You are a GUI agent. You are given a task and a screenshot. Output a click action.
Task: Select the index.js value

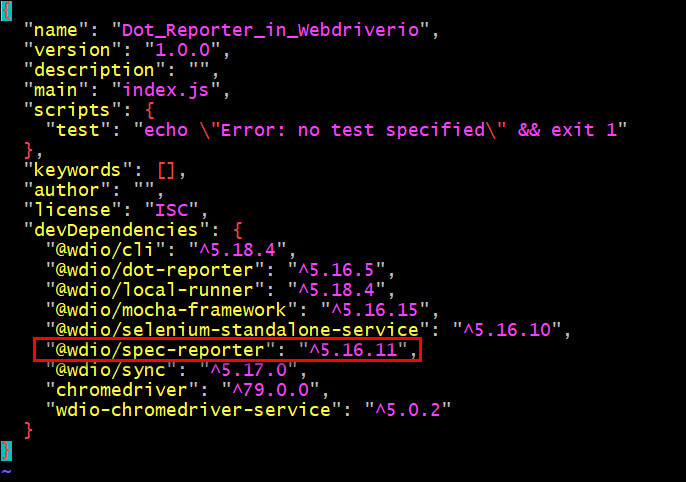166,90
